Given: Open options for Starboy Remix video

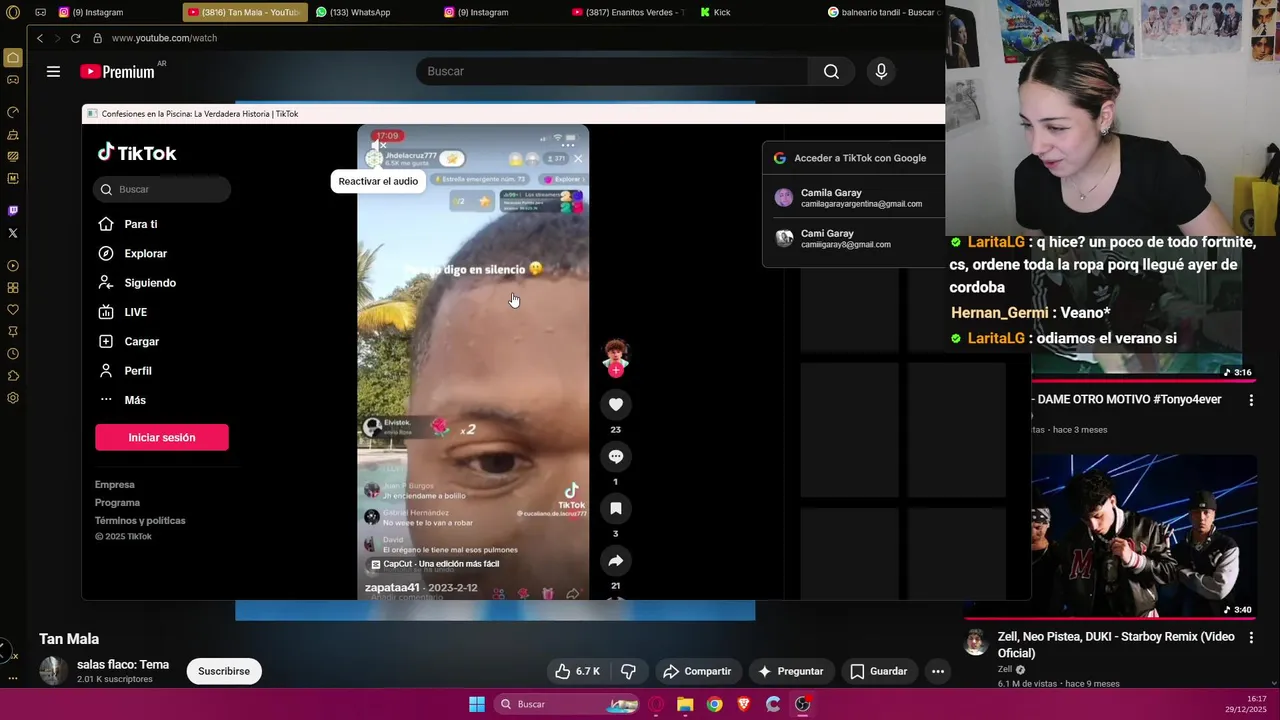Looking at the screenshot, I should pos(1250,637).
